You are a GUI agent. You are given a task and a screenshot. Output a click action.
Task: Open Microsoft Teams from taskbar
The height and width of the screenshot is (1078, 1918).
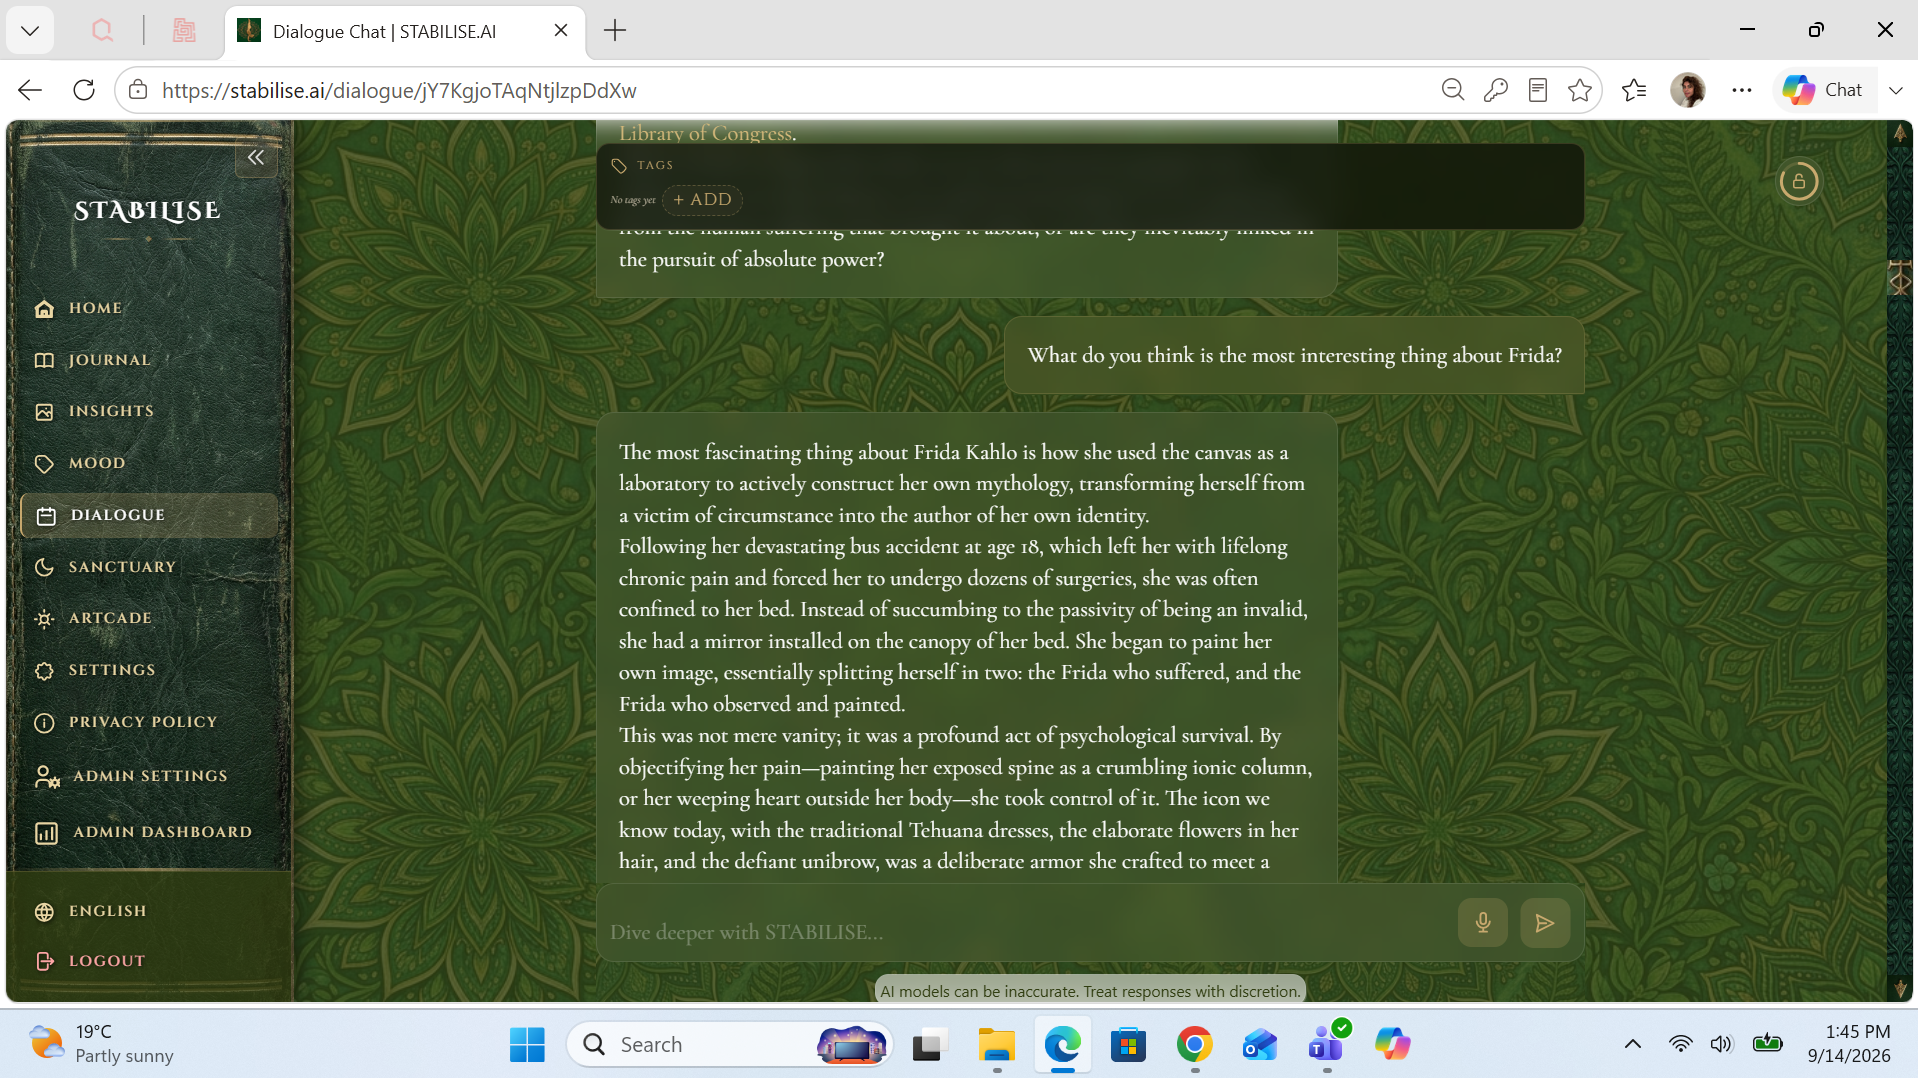[1327, 1044]
